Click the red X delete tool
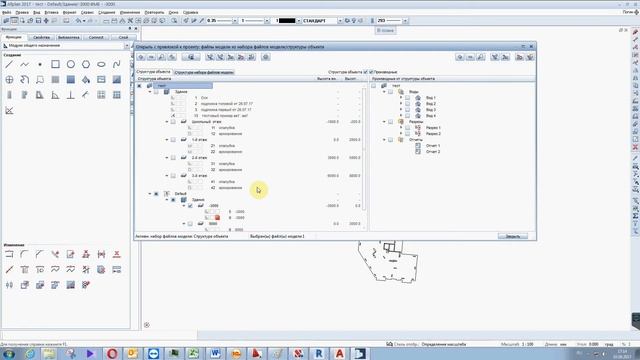 (117, 254)
